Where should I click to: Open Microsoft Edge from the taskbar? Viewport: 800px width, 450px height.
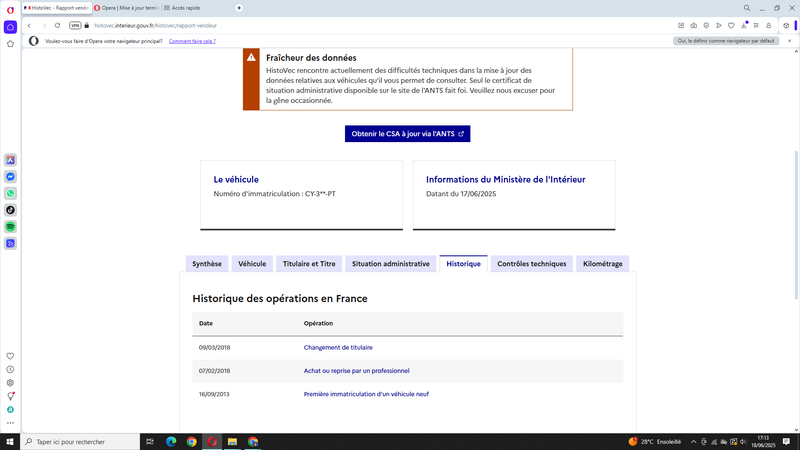171,442
